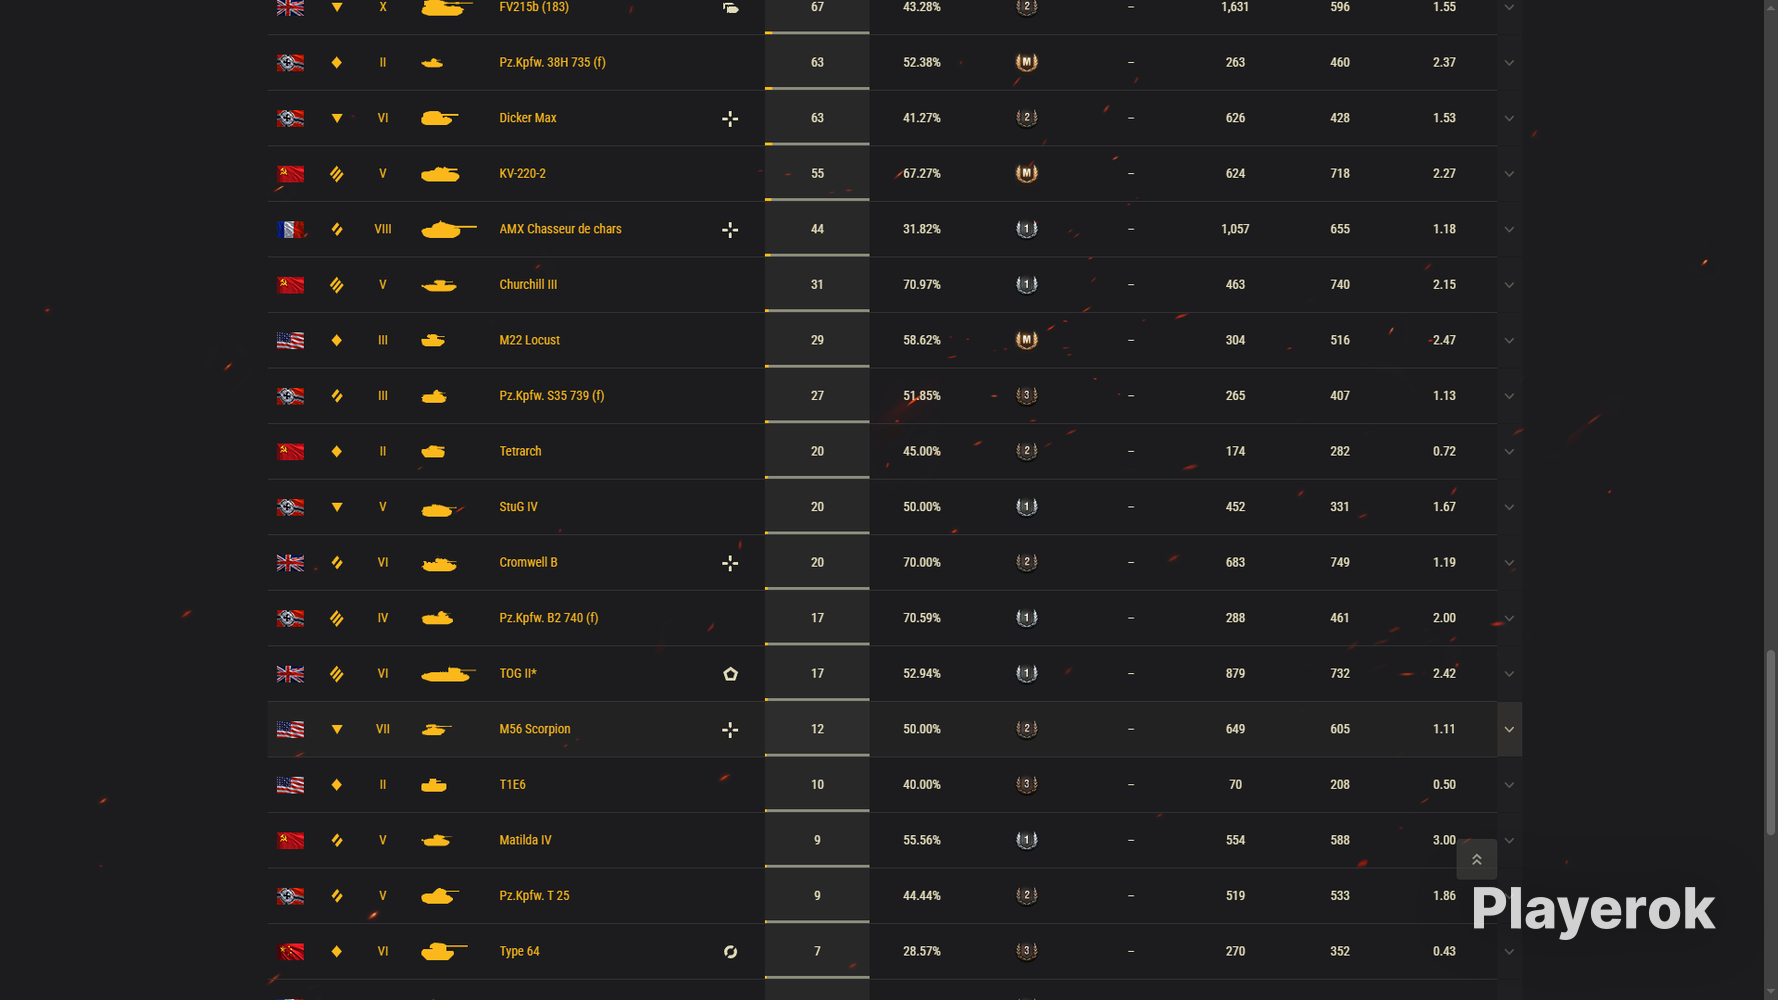Click the page vertical scrollbar thumb
Screen dimensions: 1778x1000
(1770, 742)
